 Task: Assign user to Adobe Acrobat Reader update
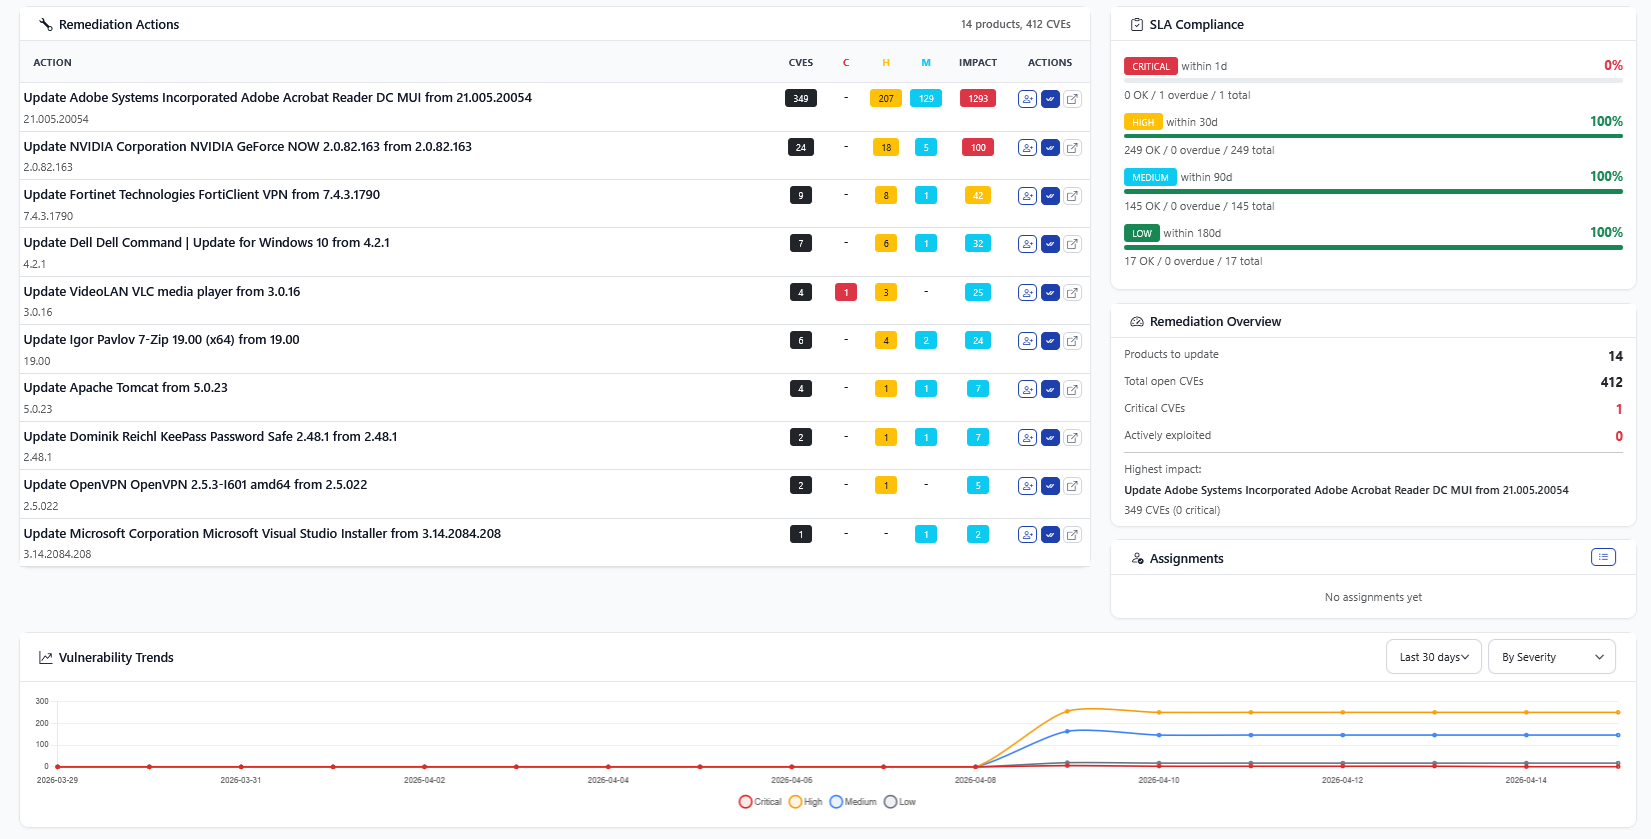click(1027, 99)
